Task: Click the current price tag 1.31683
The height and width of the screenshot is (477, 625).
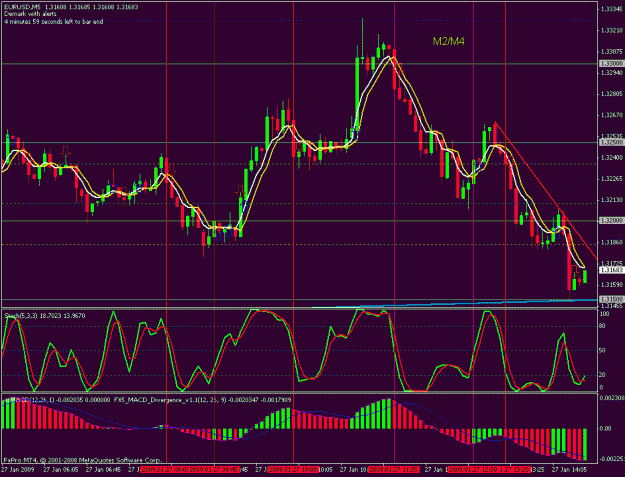Action: coord(611,270)
